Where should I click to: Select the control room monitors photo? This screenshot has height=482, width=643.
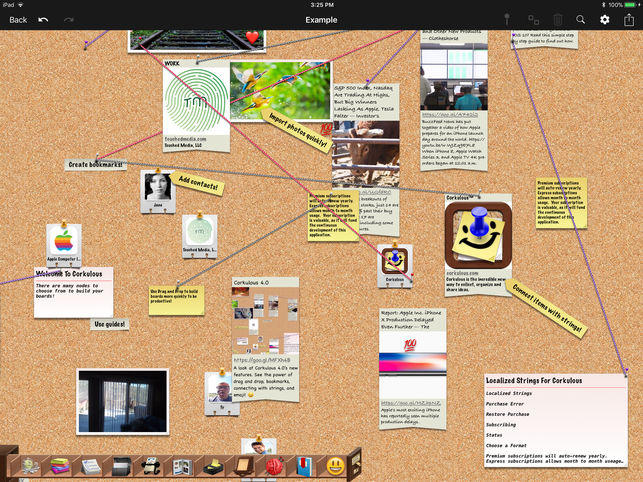[454, 76]
